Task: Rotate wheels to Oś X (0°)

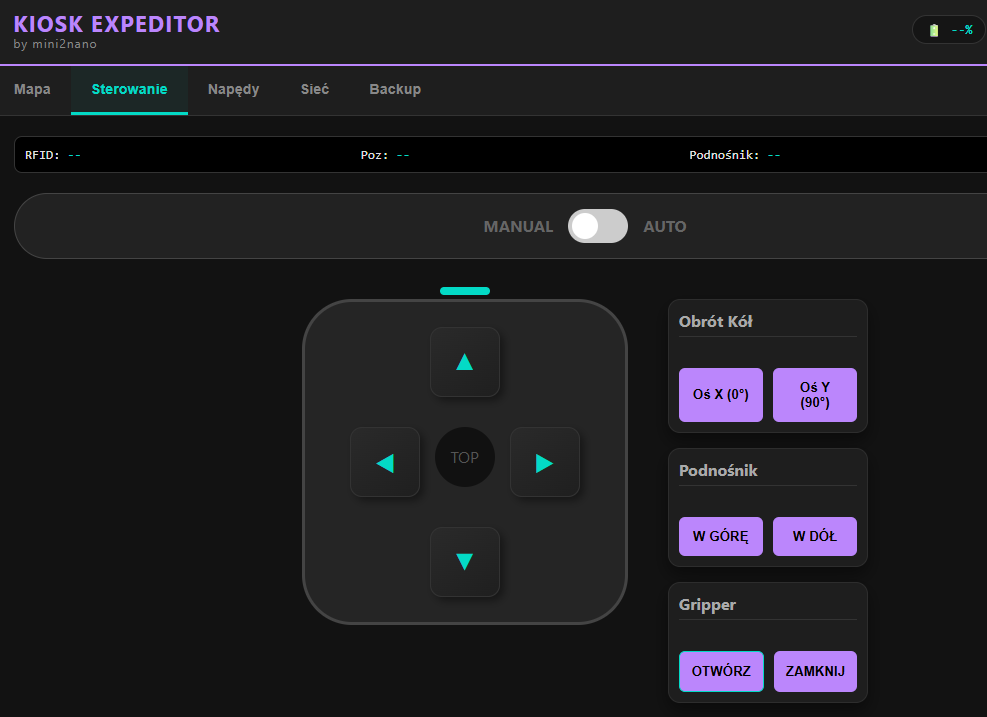Action: pyautogui.click(x=721, y=395)
